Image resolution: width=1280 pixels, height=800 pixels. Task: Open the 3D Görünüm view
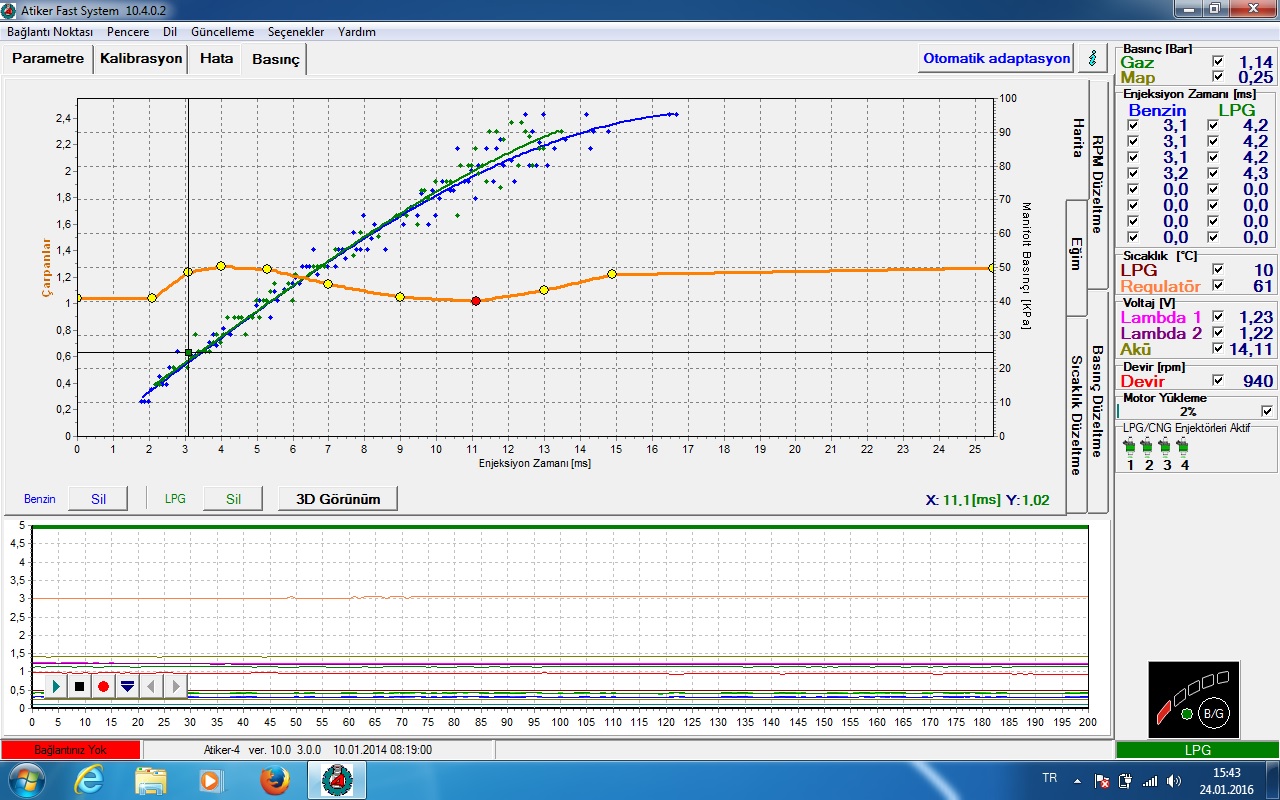click(338, 498)
